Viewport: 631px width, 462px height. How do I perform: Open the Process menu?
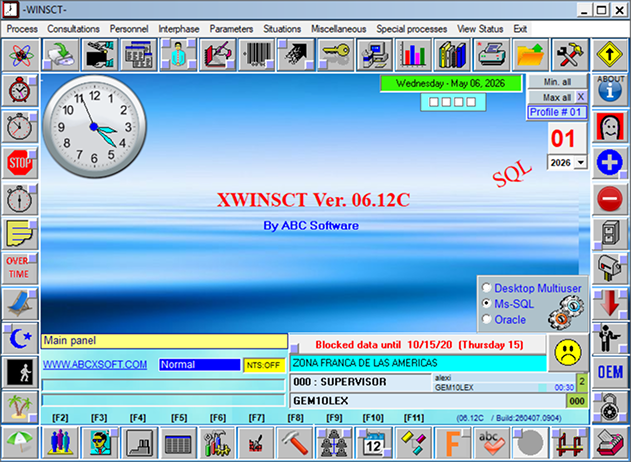pyautogui.click(x=22, y=29)
